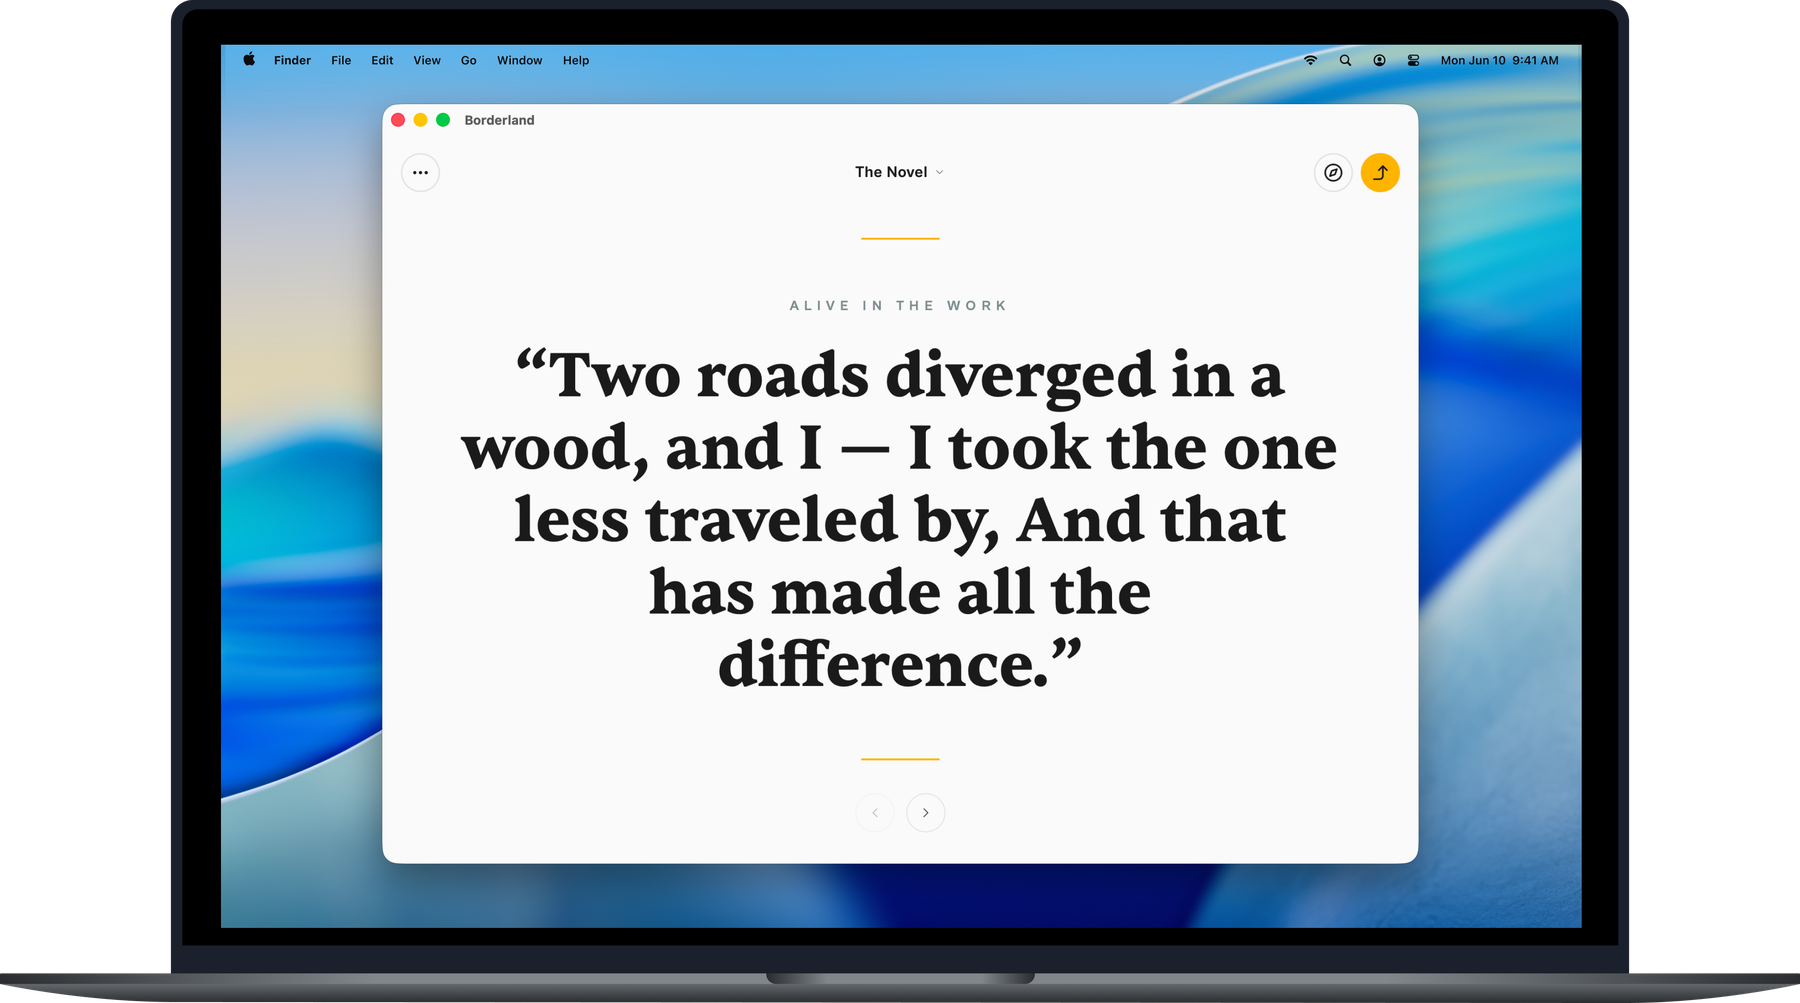Open the File menu
This screenshot has width=1800, height=1003.
click(x=341, y=60)
